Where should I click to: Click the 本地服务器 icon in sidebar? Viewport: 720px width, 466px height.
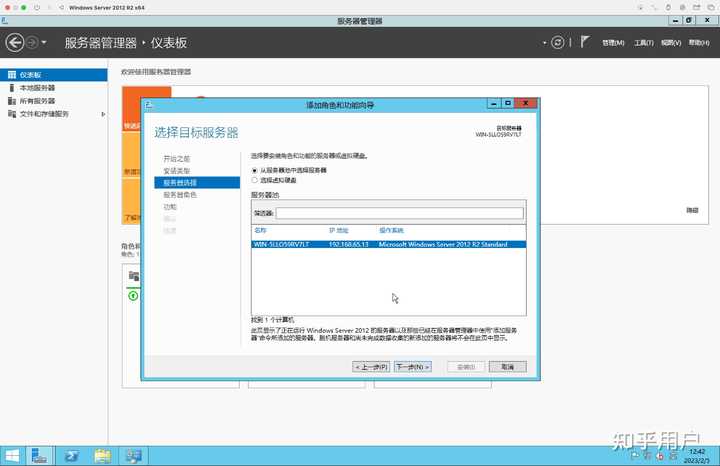[x=12, y=88]
